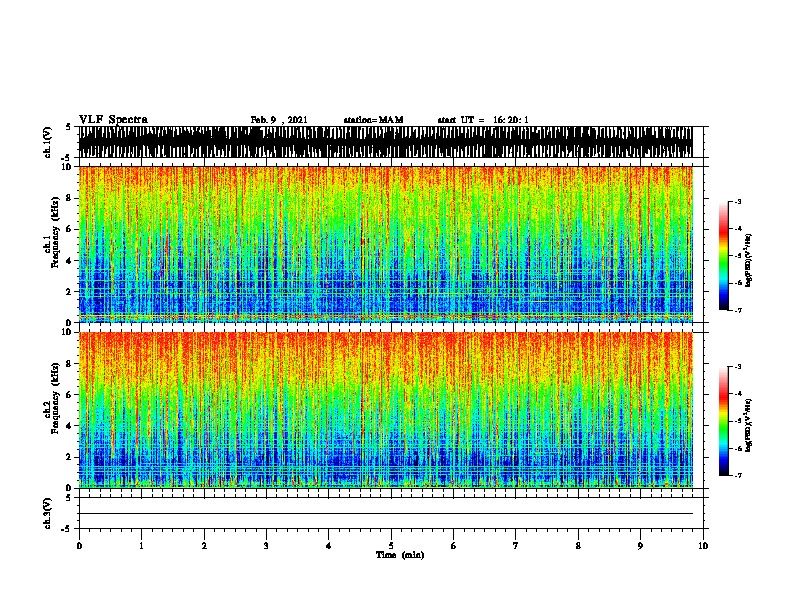Click inside the ch.1 spectrogram plot
Image resolution: width=792 pixels, height=612 pixels.
tap(386, 244)
